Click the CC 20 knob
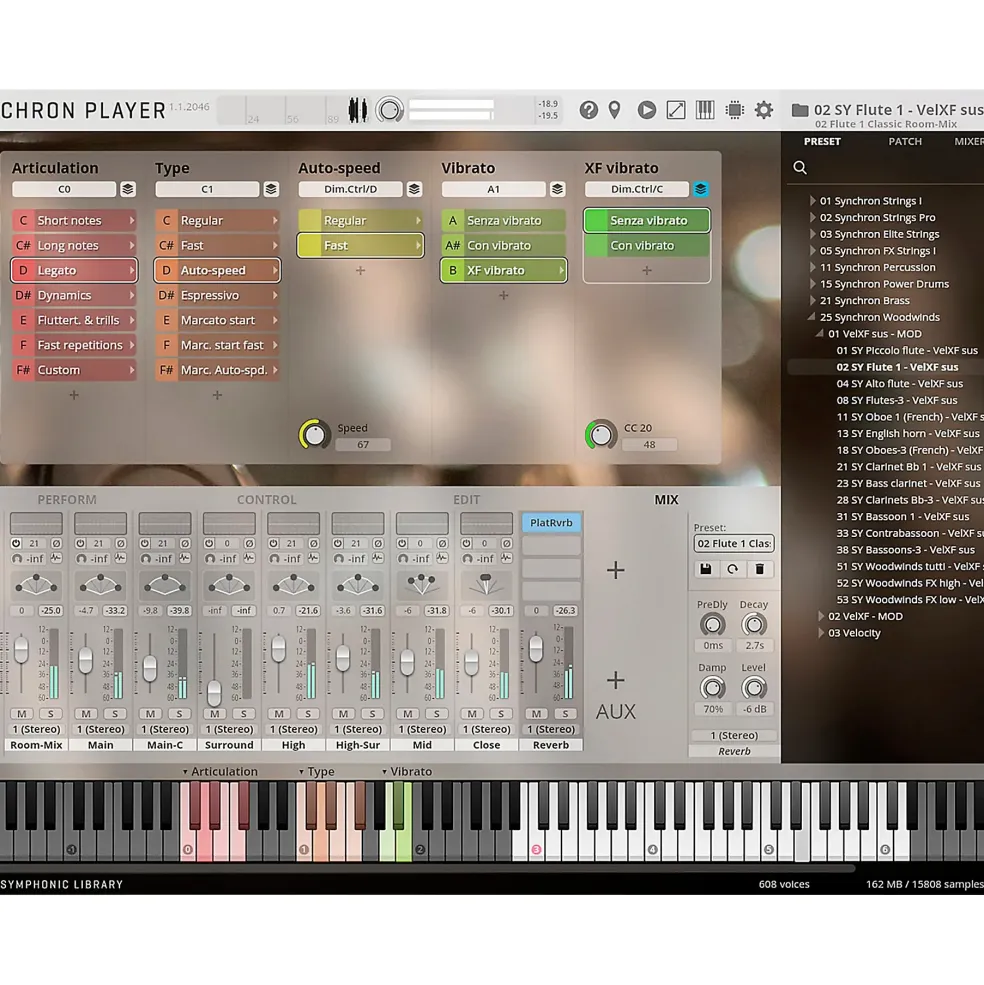This screenshot has width=984, height=985. (x=601, y=434)
